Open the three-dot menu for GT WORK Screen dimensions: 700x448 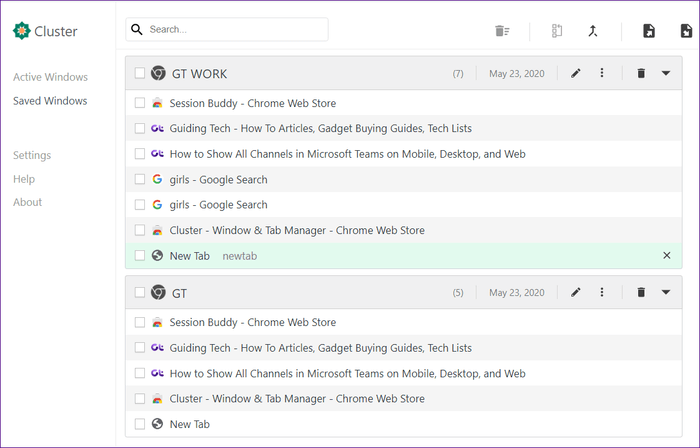(x=602, y=73)
